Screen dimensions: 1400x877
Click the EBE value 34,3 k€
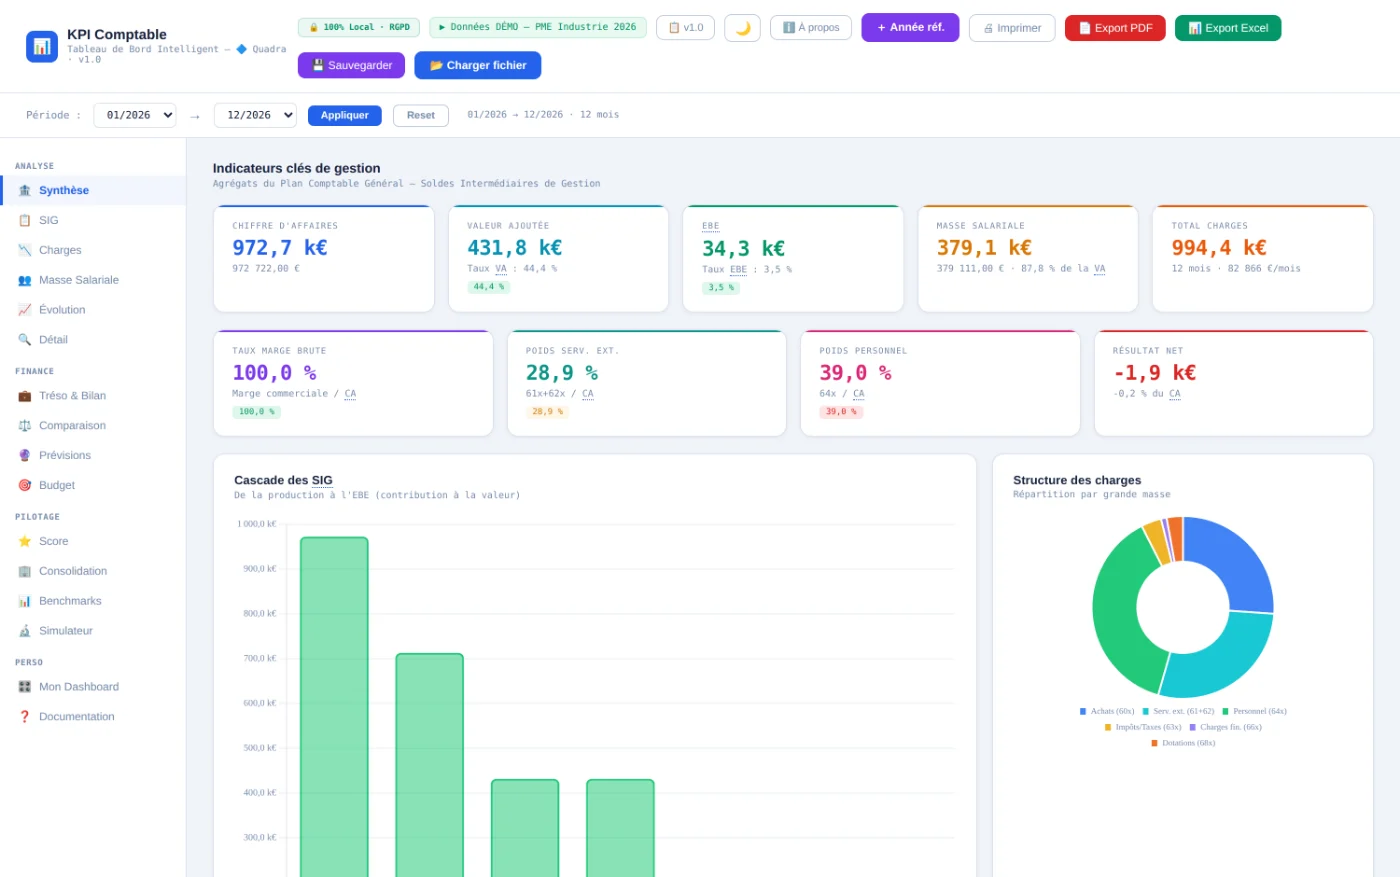tap(744, 248)
